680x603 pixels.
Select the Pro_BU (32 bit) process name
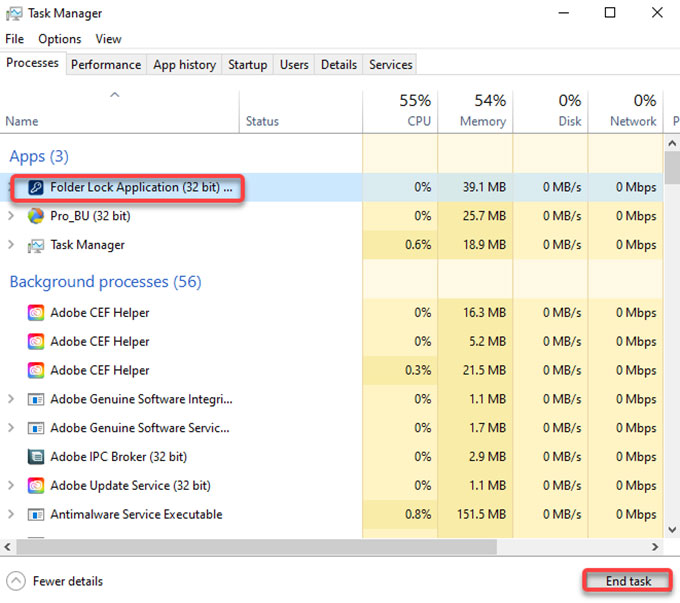[x=90, y=216]
